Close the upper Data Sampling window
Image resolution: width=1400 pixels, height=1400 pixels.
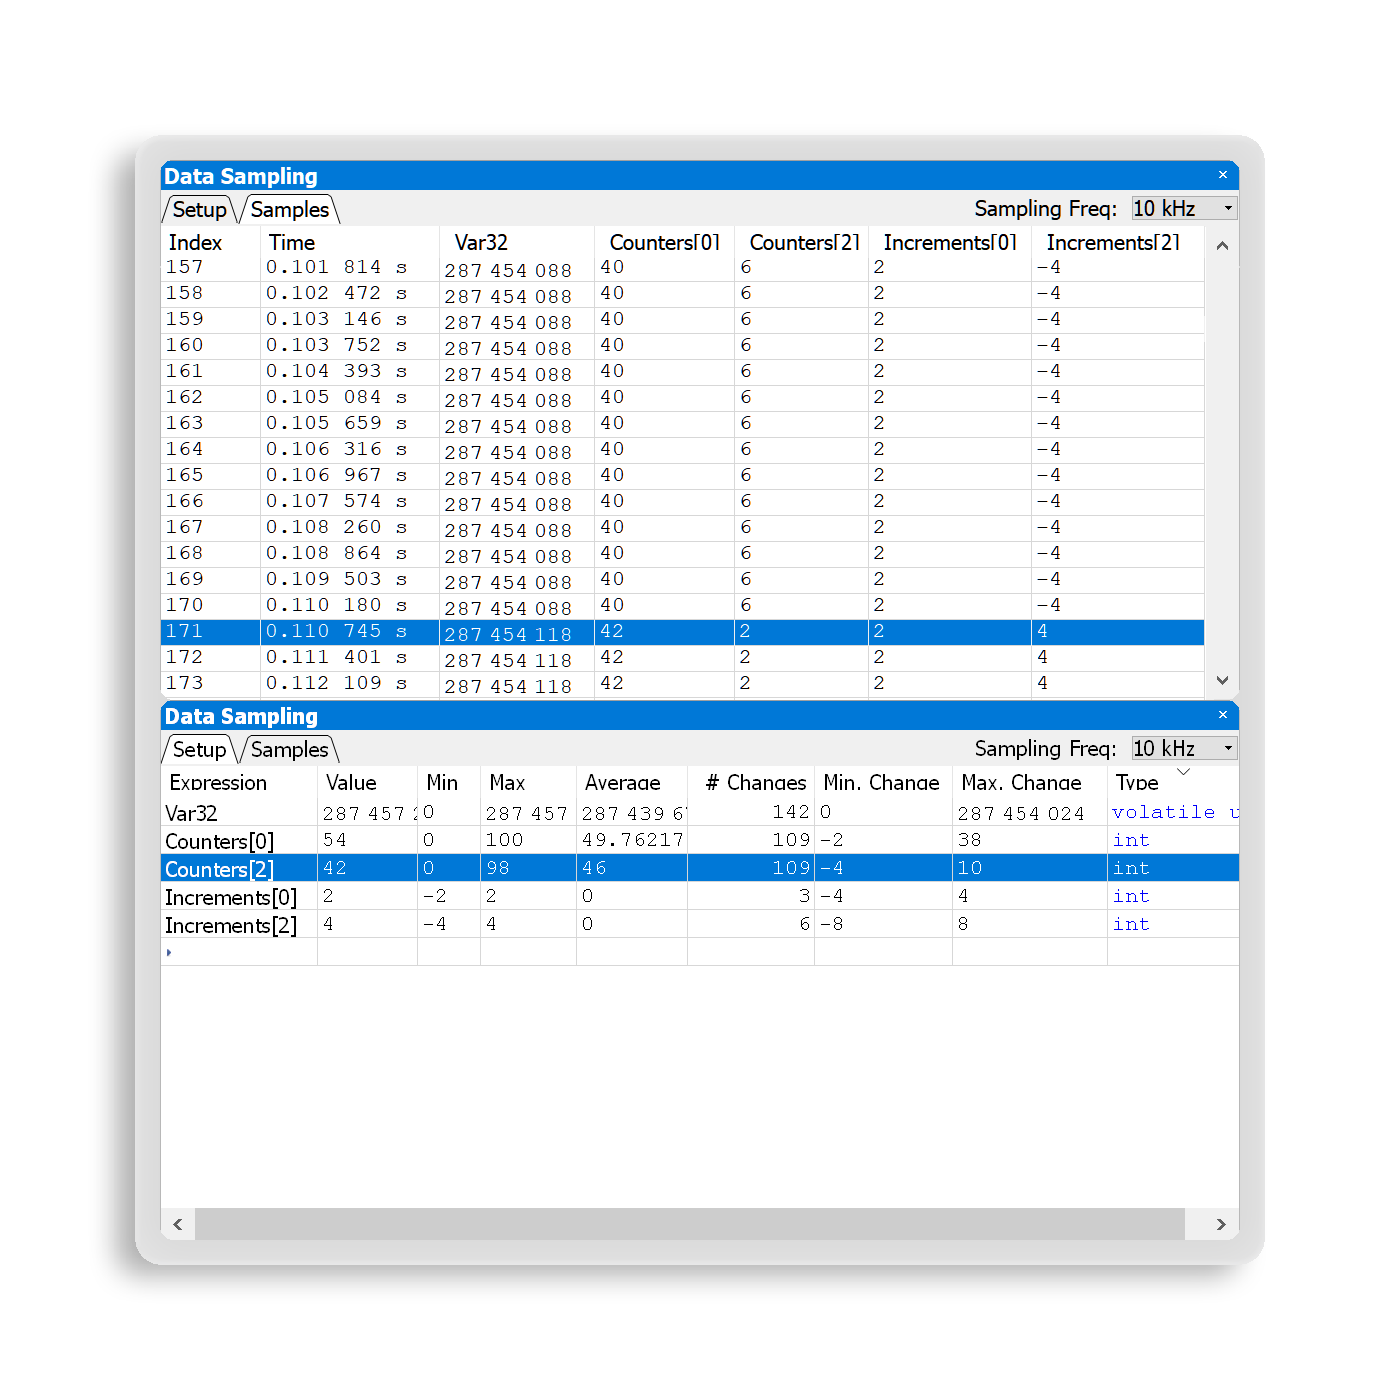click(1222, 175)
